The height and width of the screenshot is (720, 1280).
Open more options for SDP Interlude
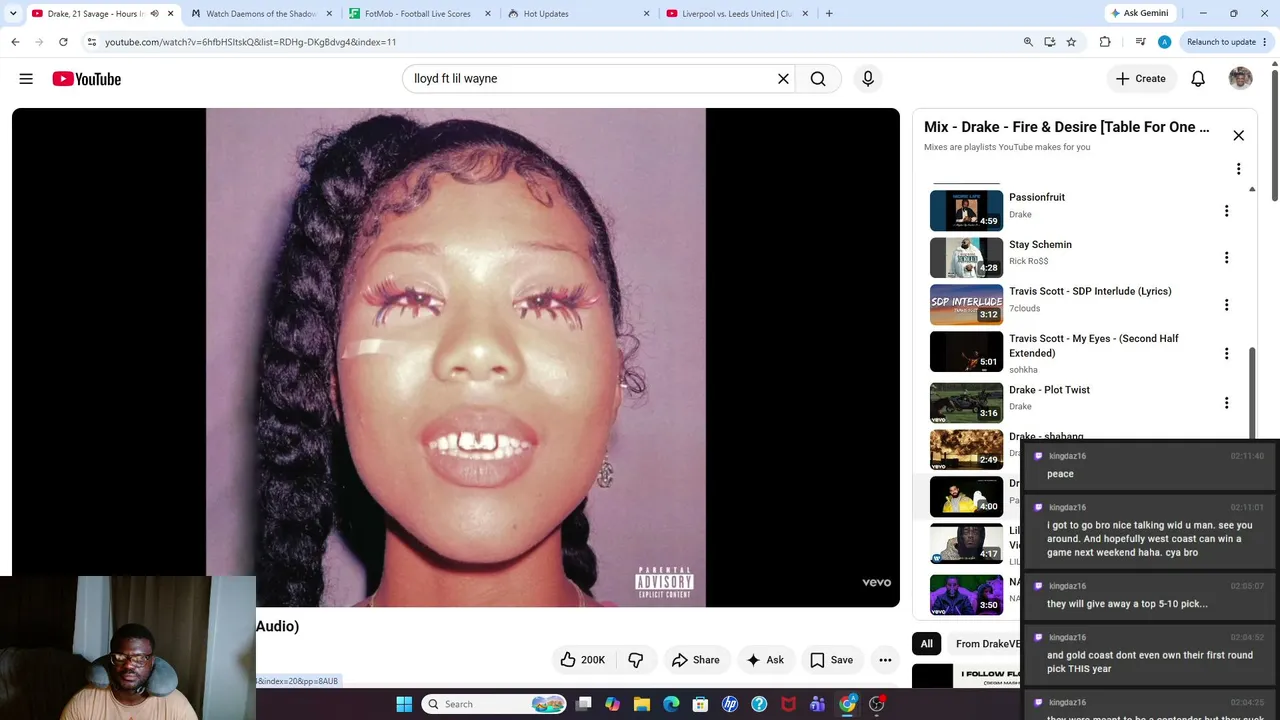click(1226, 305)
